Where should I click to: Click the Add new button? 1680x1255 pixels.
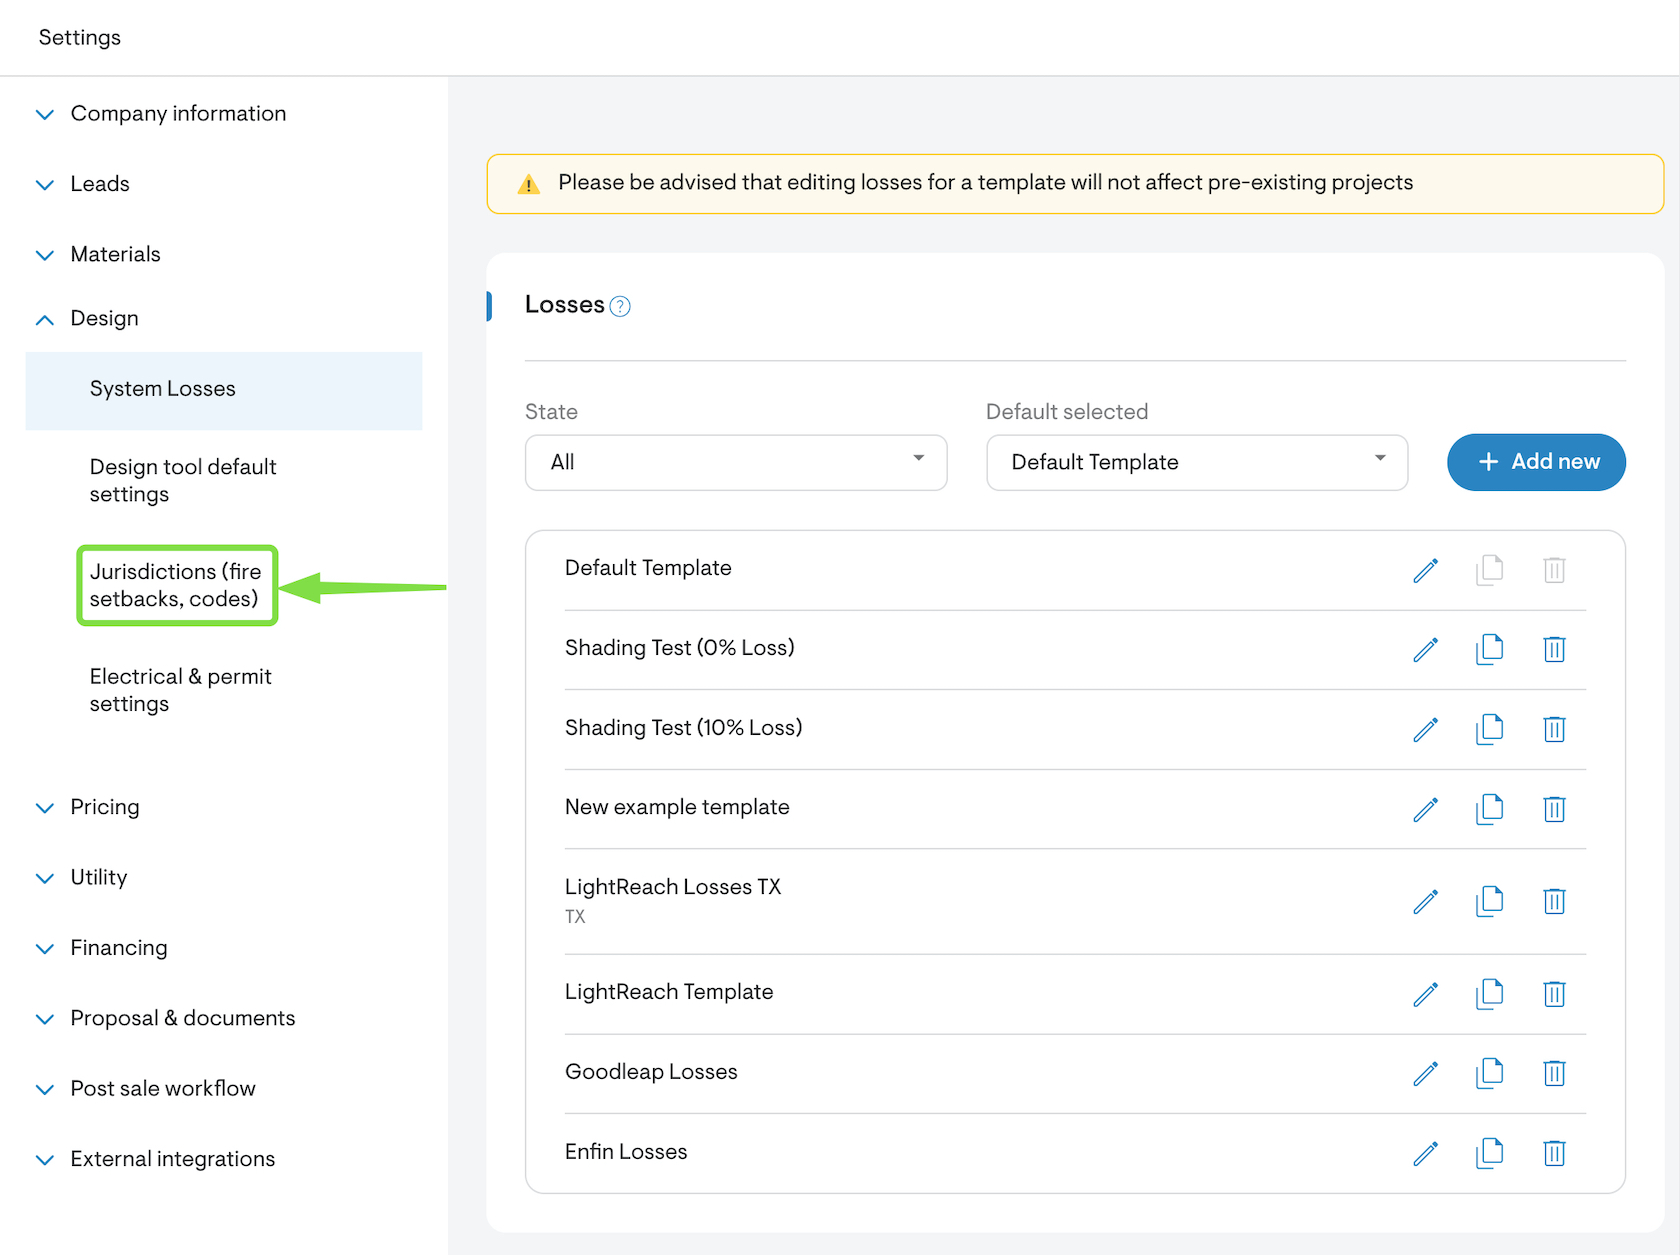[1535, 462]
